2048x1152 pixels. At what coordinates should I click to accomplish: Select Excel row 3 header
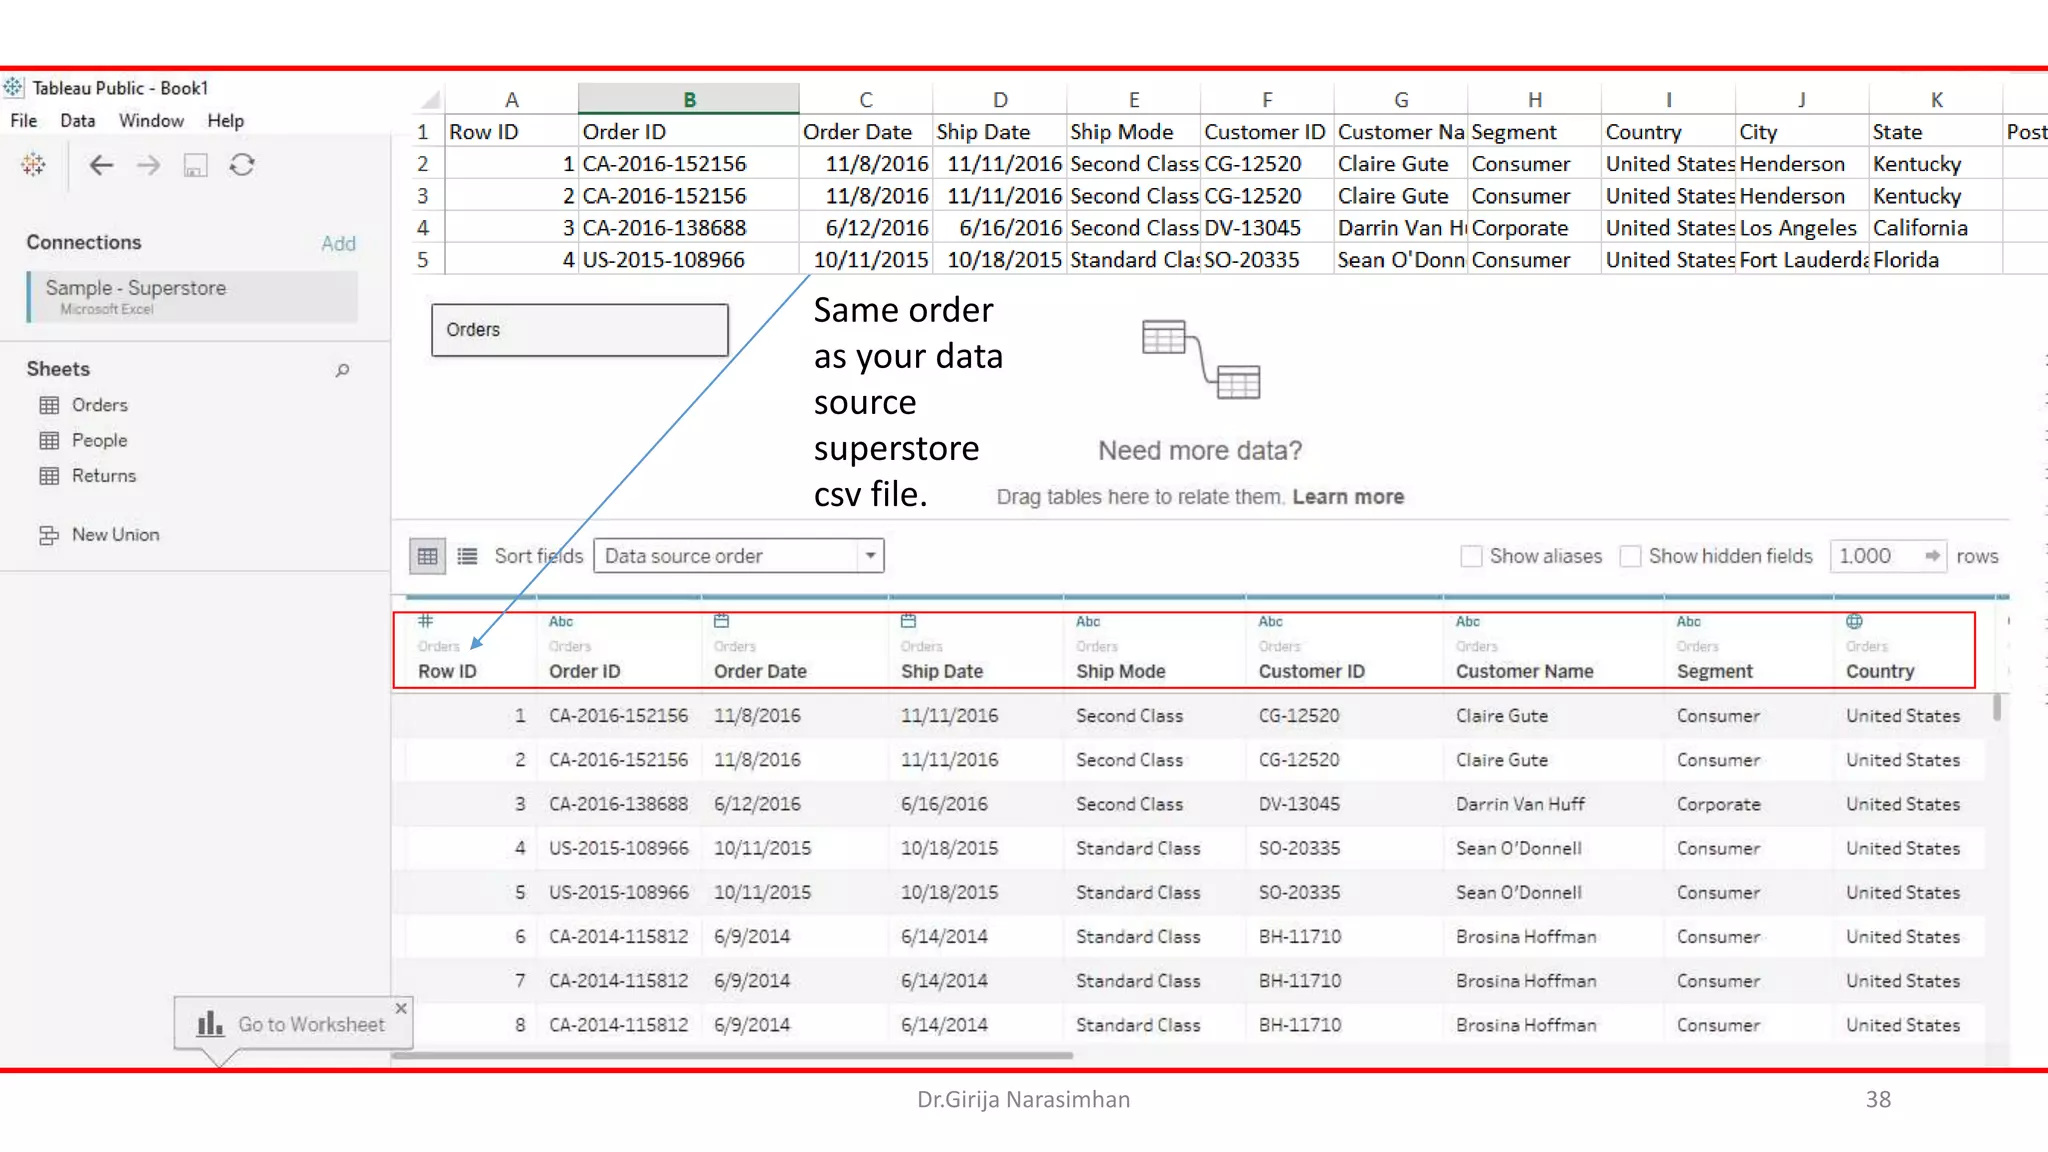coord(423,196)
